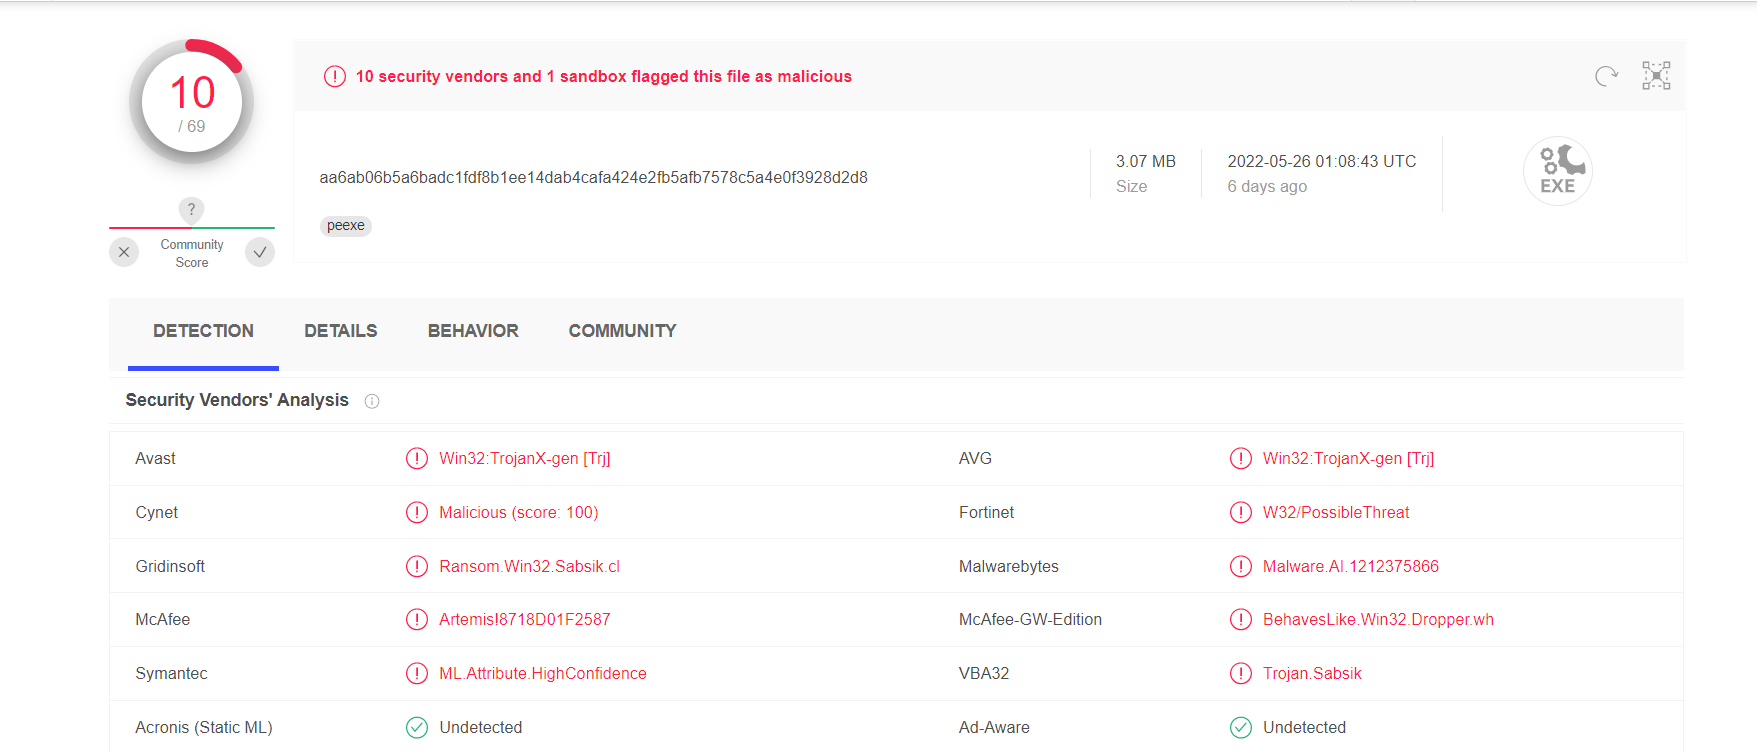Click the Community Score label
Viewport: 1757px width, 753px height.
192,253
